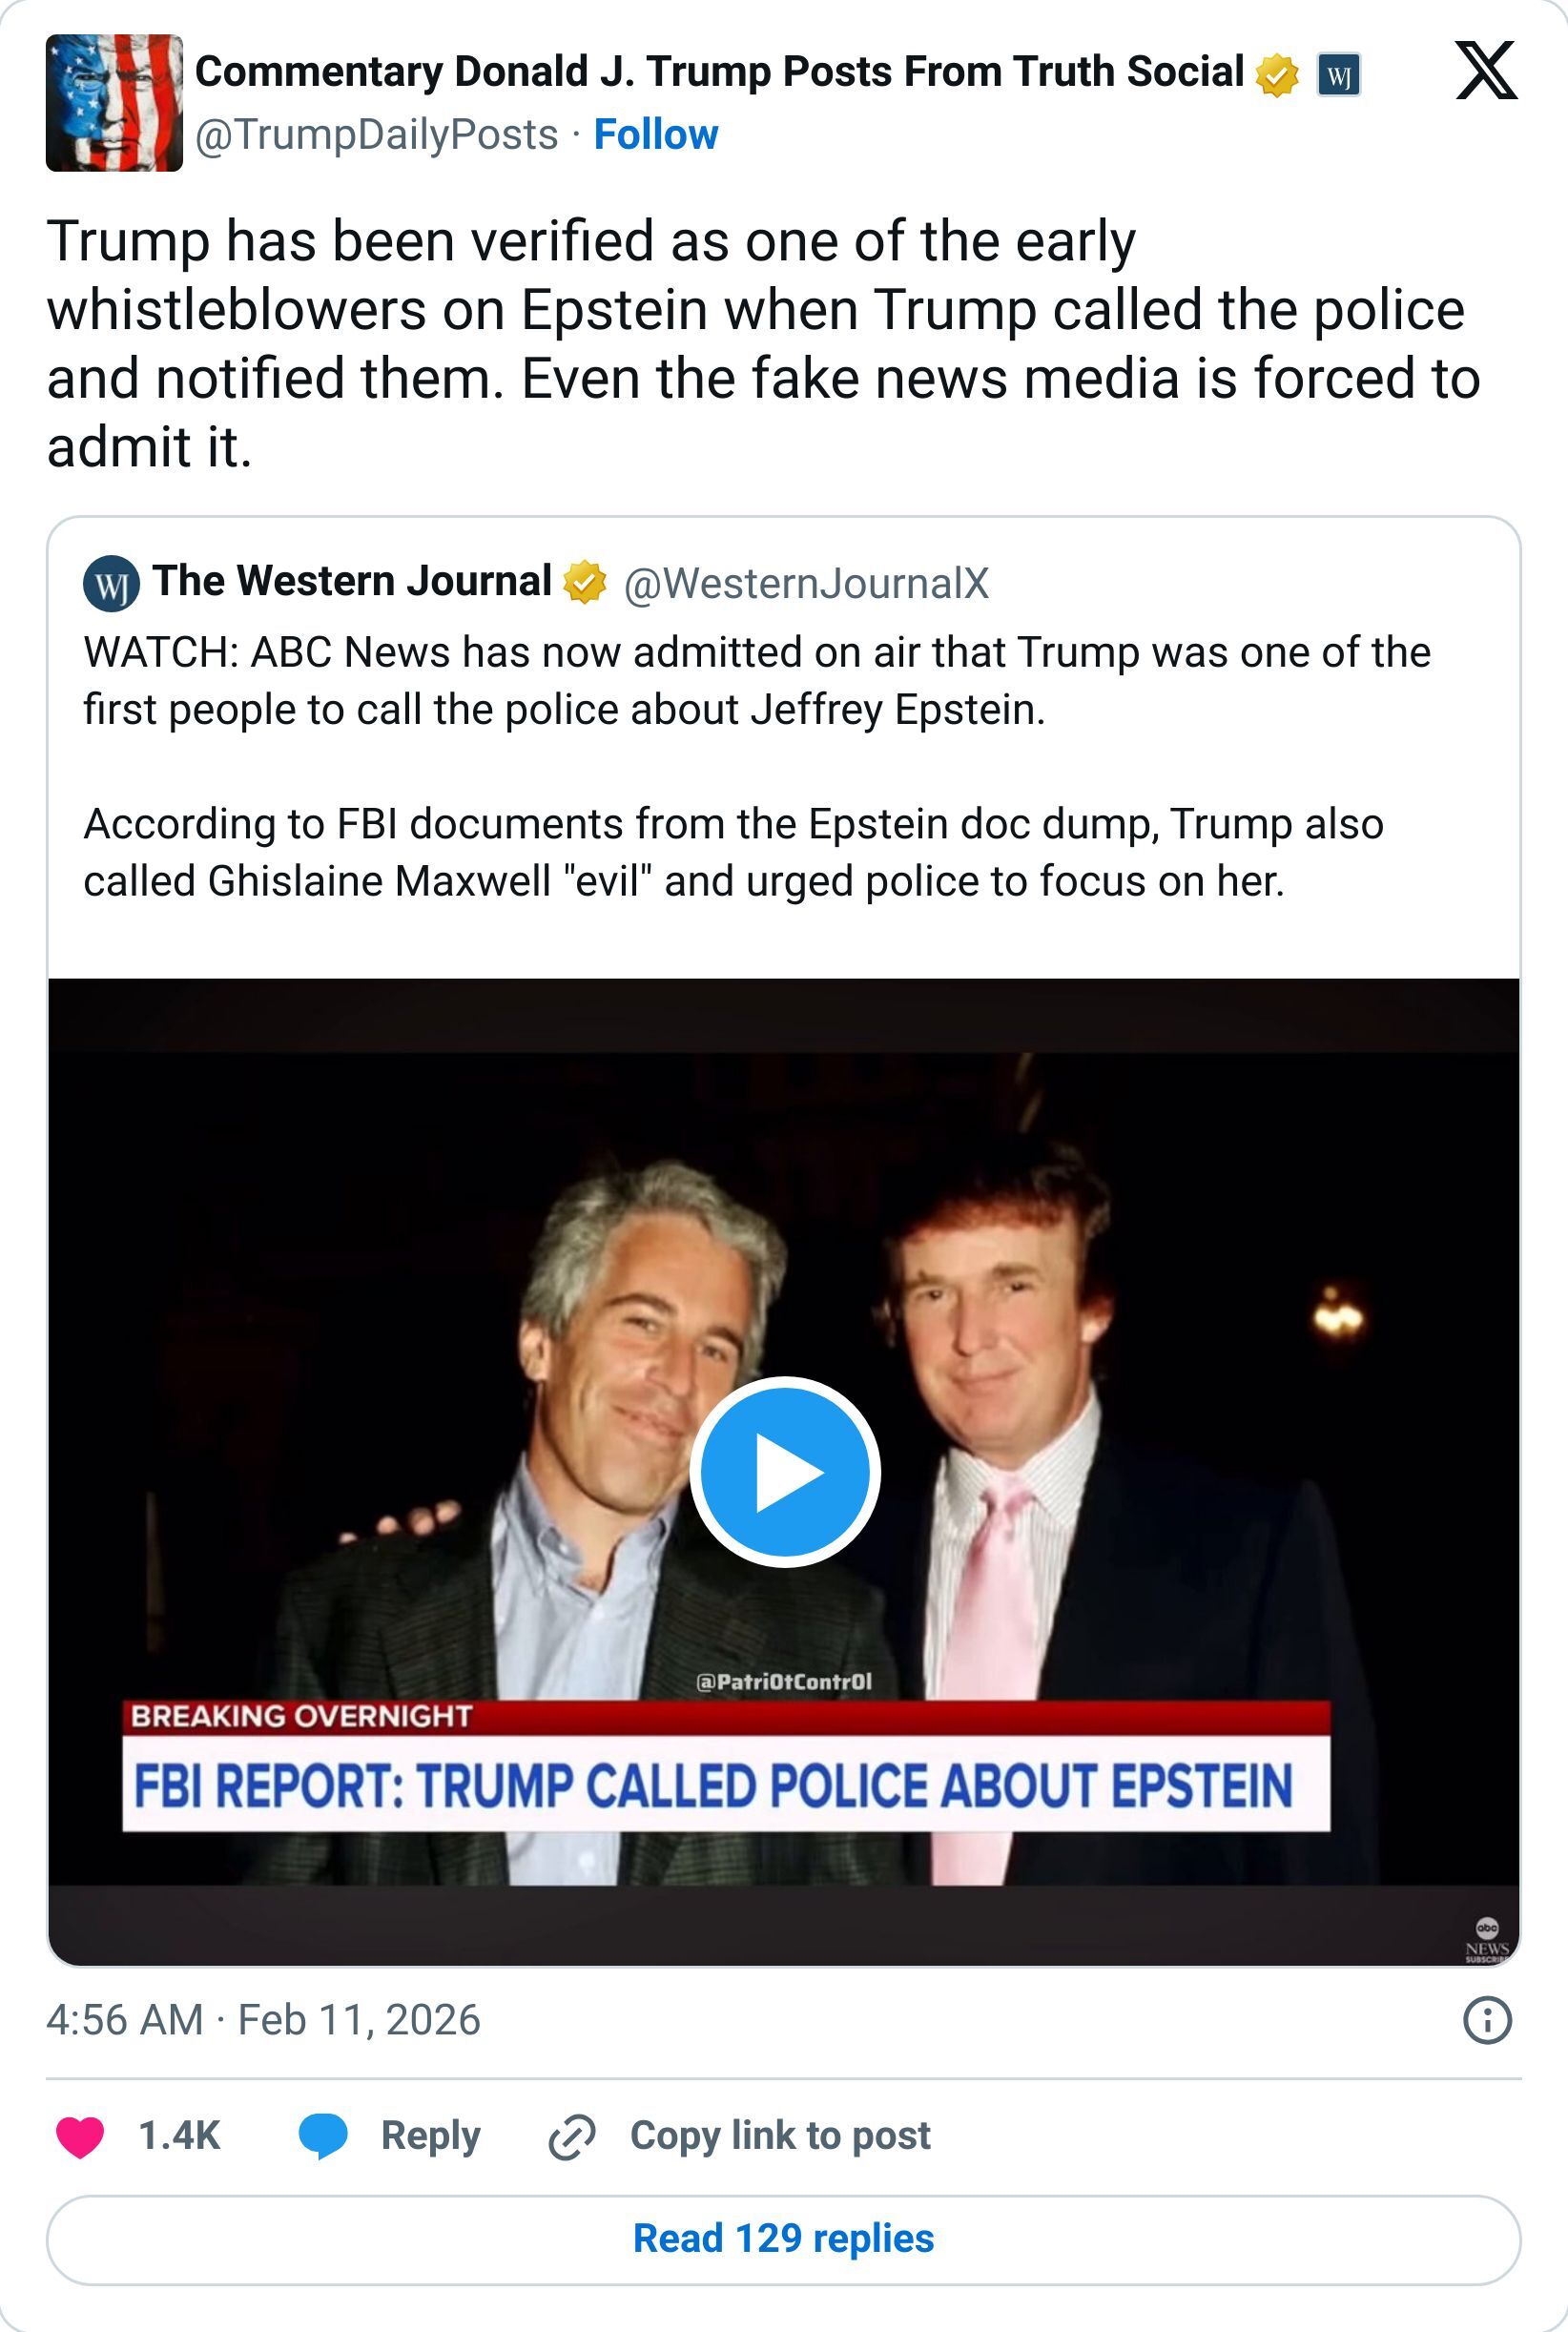The image size is (1568, 2332).
Task: Play the embedded ABC News video
Action: coord(785,1472)
